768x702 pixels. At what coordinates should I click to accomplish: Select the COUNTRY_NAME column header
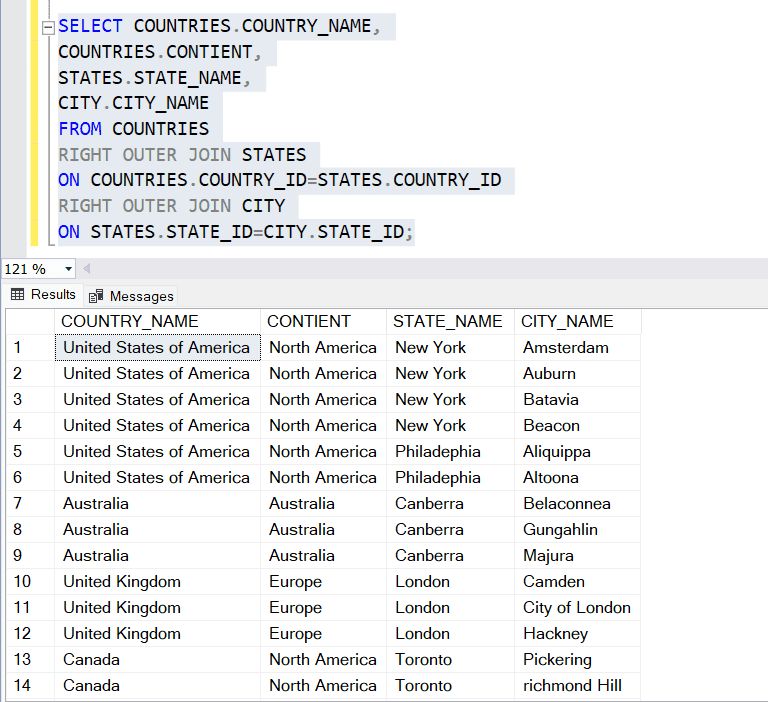(157, 321)
